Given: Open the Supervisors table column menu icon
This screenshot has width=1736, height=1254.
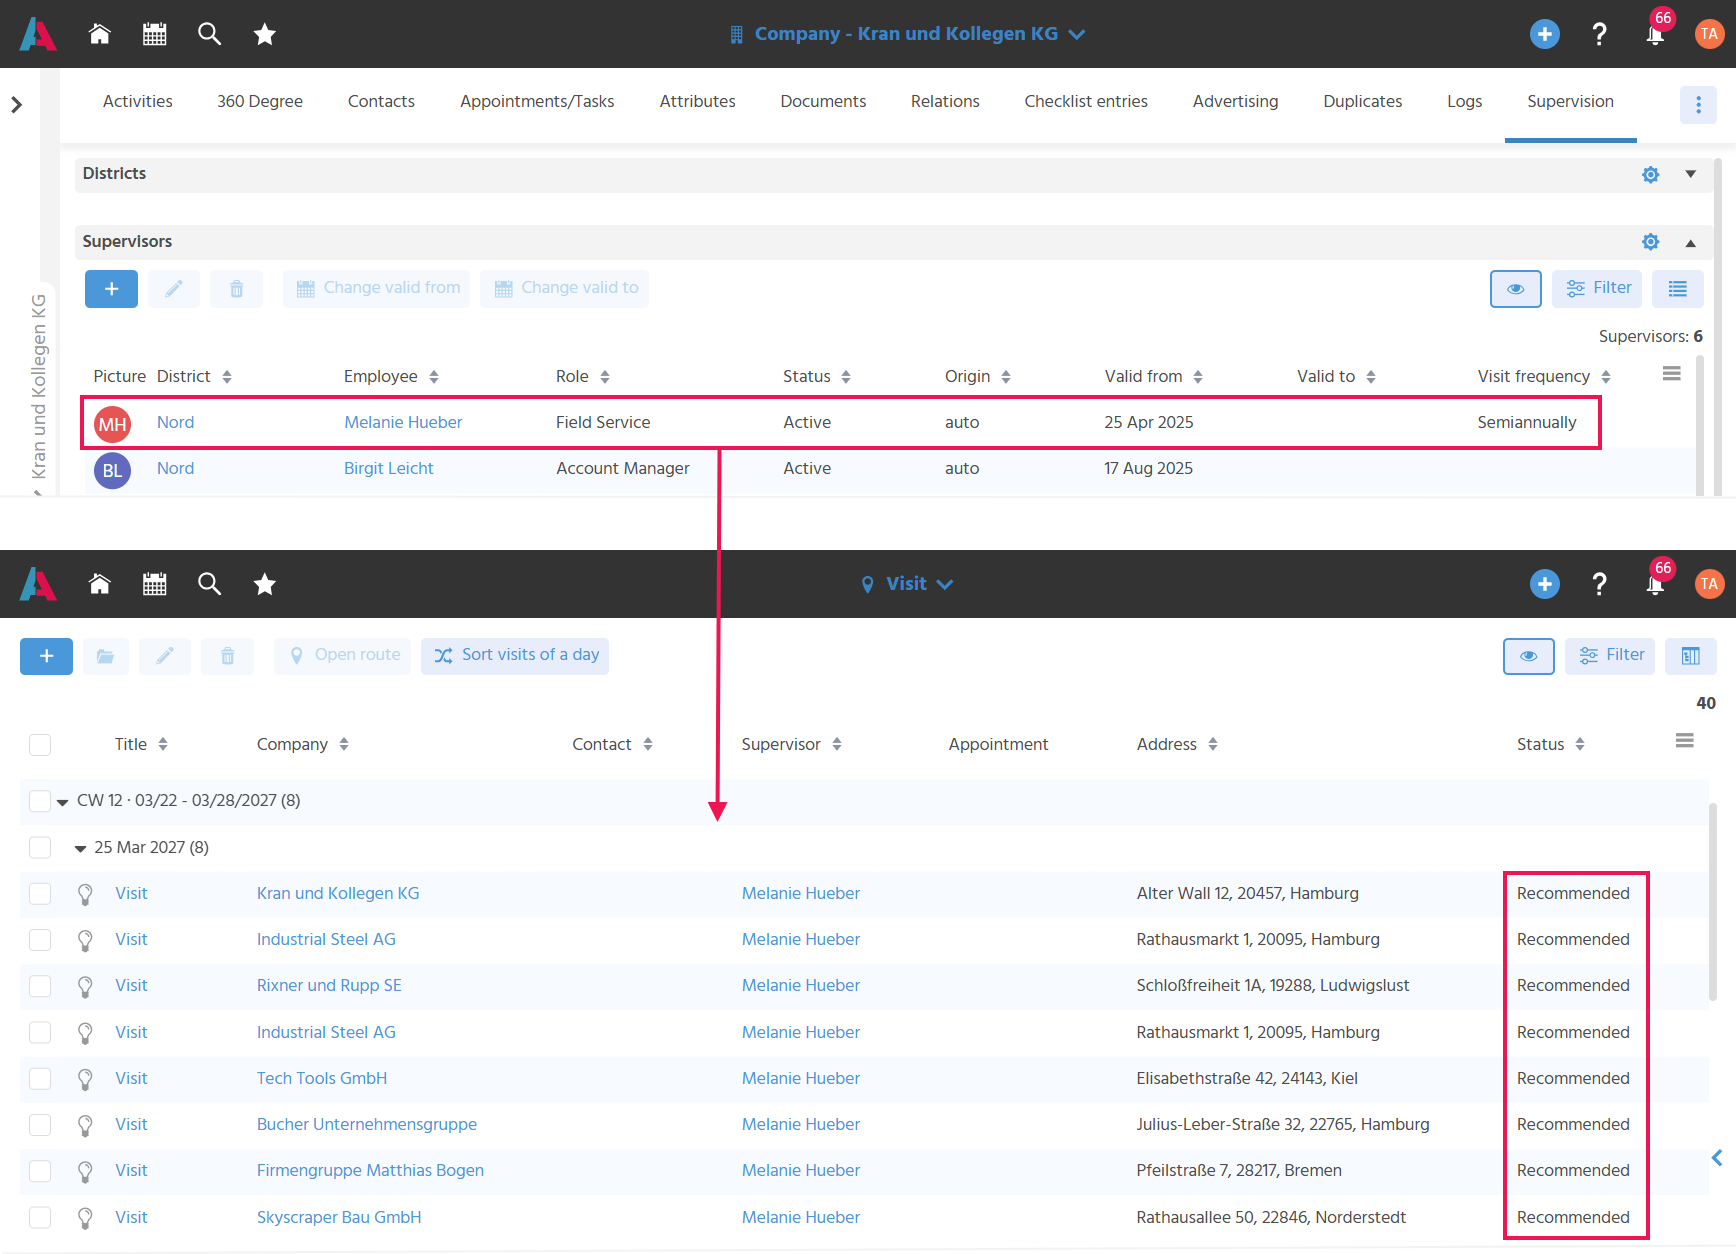Looking at the screenshot, I should click(1671, 374).
